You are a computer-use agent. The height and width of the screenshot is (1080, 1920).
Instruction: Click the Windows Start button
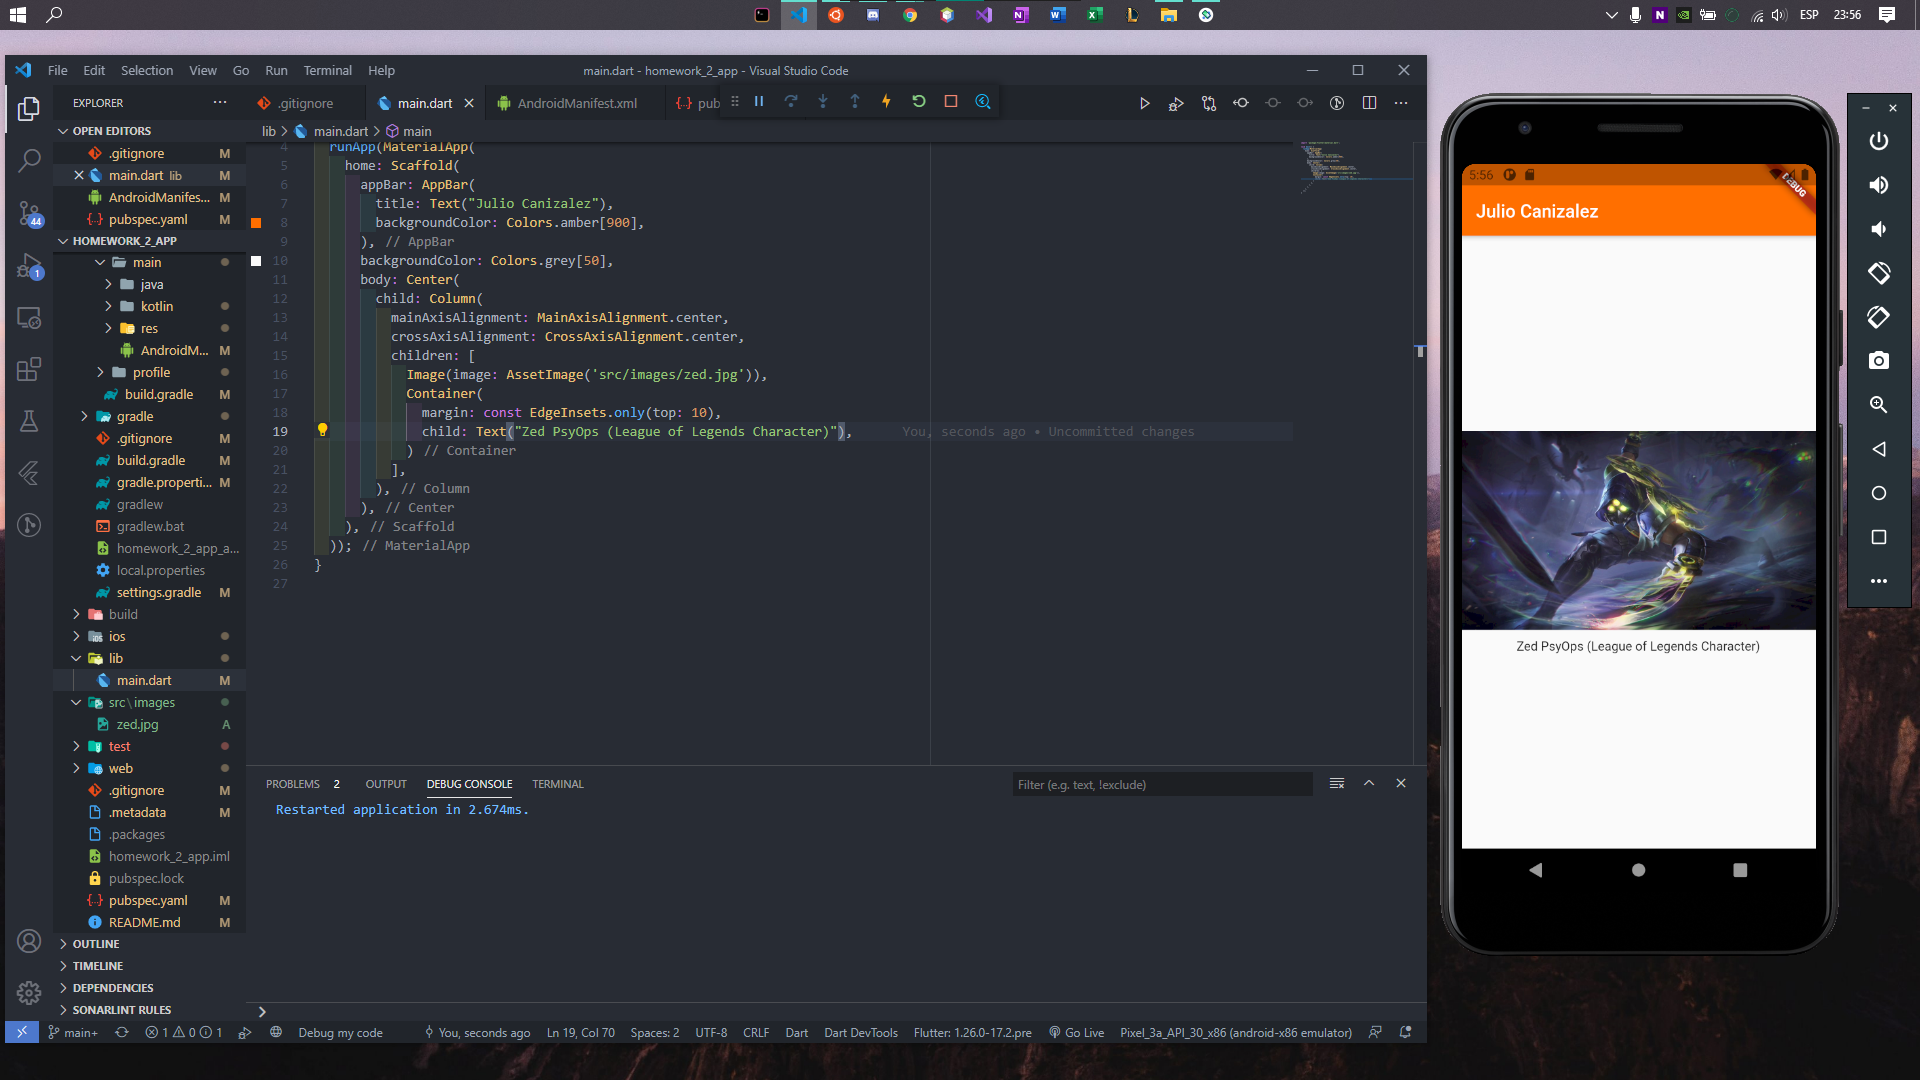tap(17, 15)
